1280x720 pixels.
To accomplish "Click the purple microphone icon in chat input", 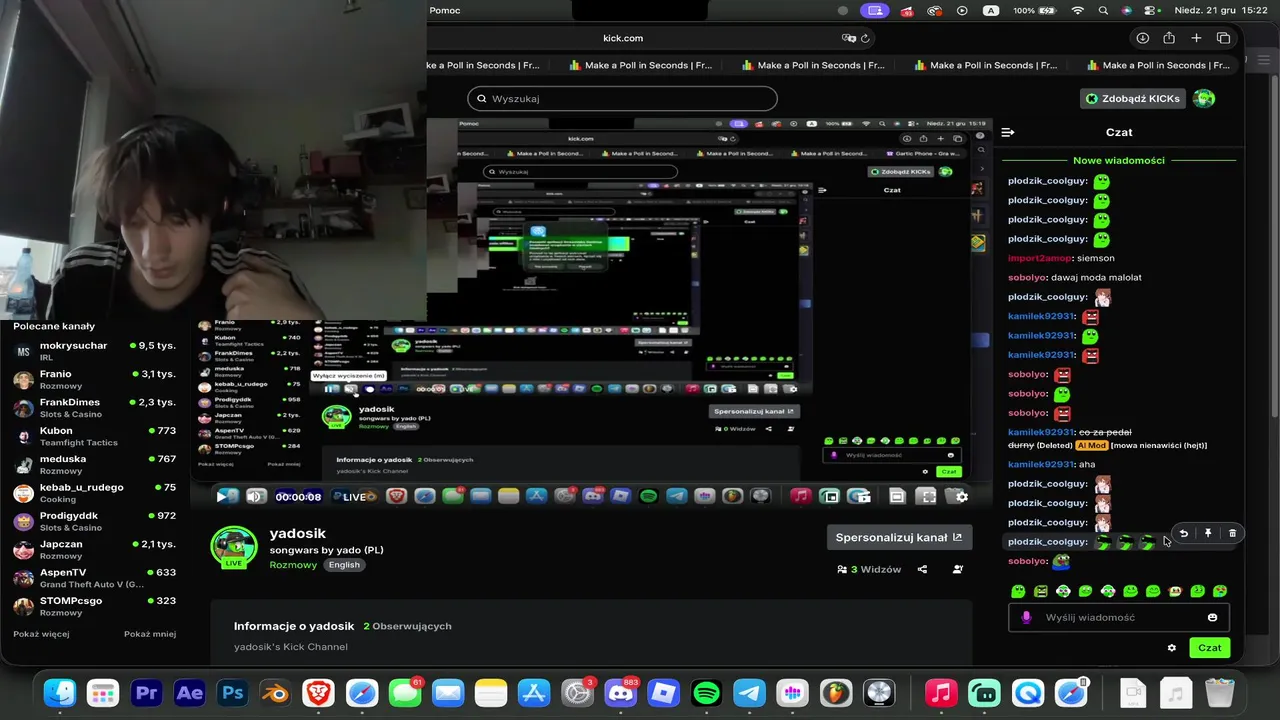I will point(1025,617).
